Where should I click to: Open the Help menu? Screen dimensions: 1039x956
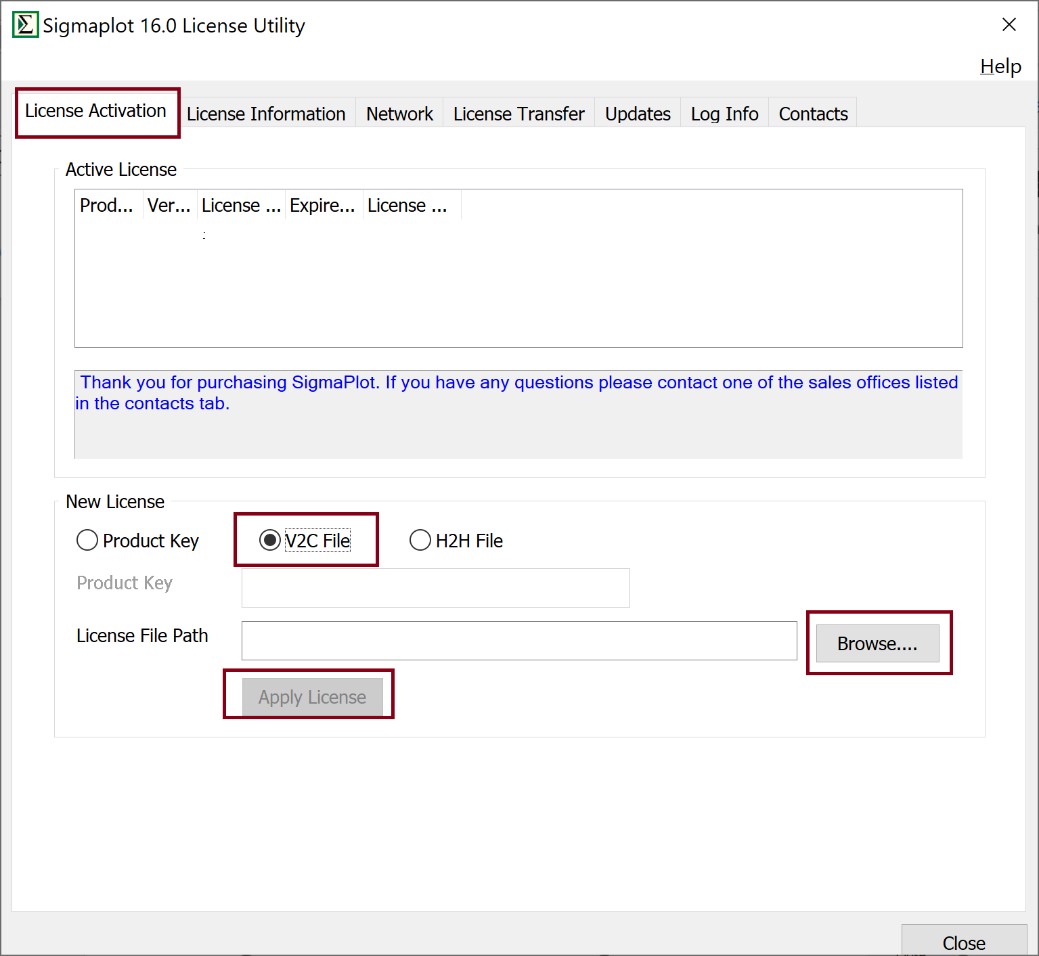1000,66
